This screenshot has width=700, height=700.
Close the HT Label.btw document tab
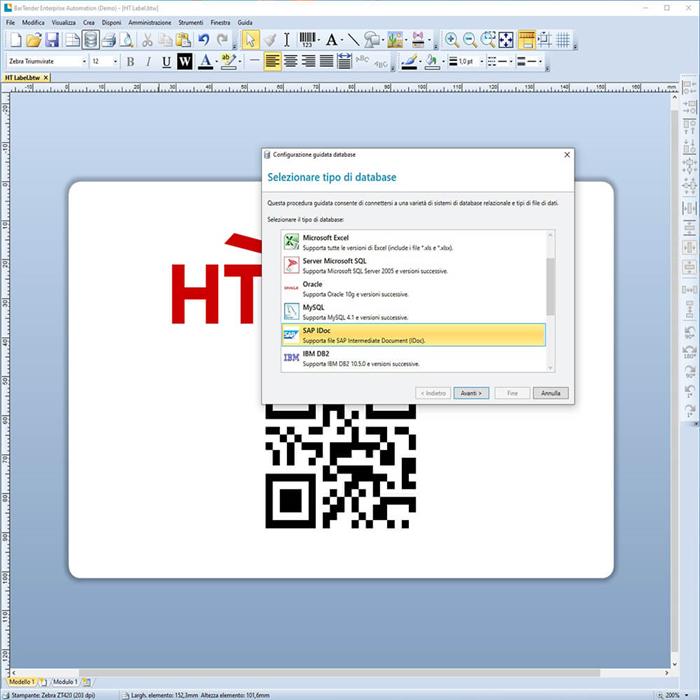click(x=46, y=78)
